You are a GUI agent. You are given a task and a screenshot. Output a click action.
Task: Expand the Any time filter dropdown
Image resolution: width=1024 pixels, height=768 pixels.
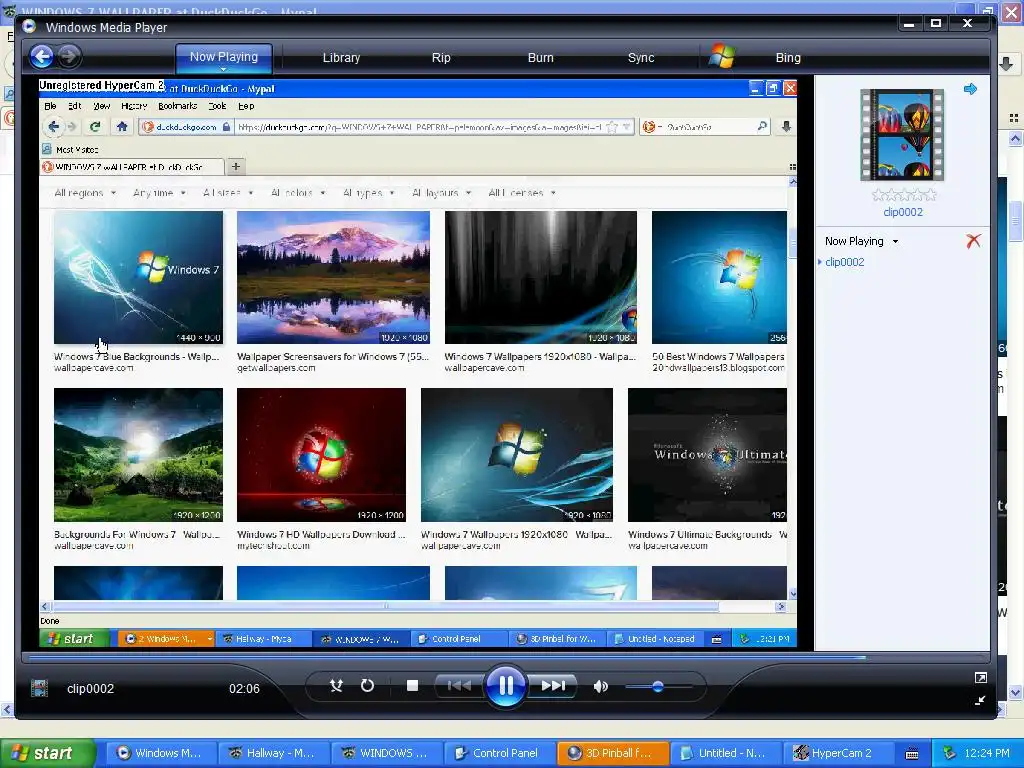coord(159,193)
